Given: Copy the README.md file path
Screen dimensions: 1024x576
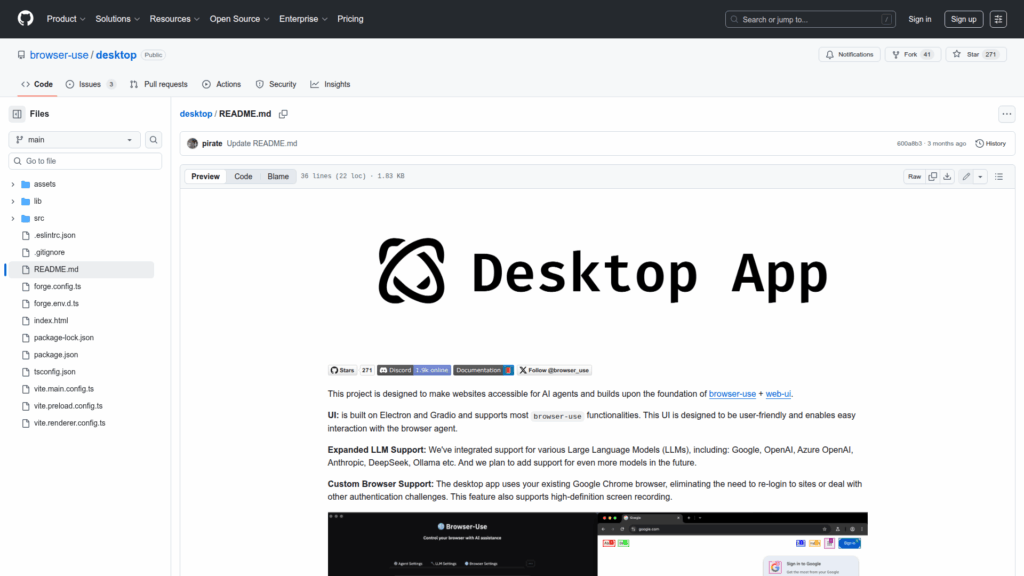Looking at the screenshot, I should pos(283,114).
